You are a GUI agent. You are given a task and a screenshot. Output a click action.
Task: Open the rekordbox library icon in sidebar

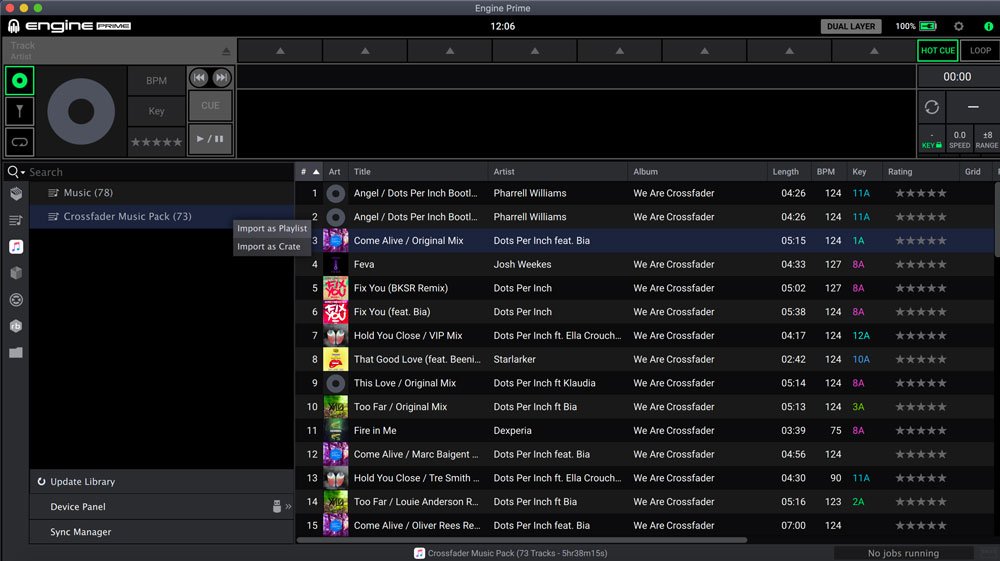pyautogui.click(x=16, y=326)
